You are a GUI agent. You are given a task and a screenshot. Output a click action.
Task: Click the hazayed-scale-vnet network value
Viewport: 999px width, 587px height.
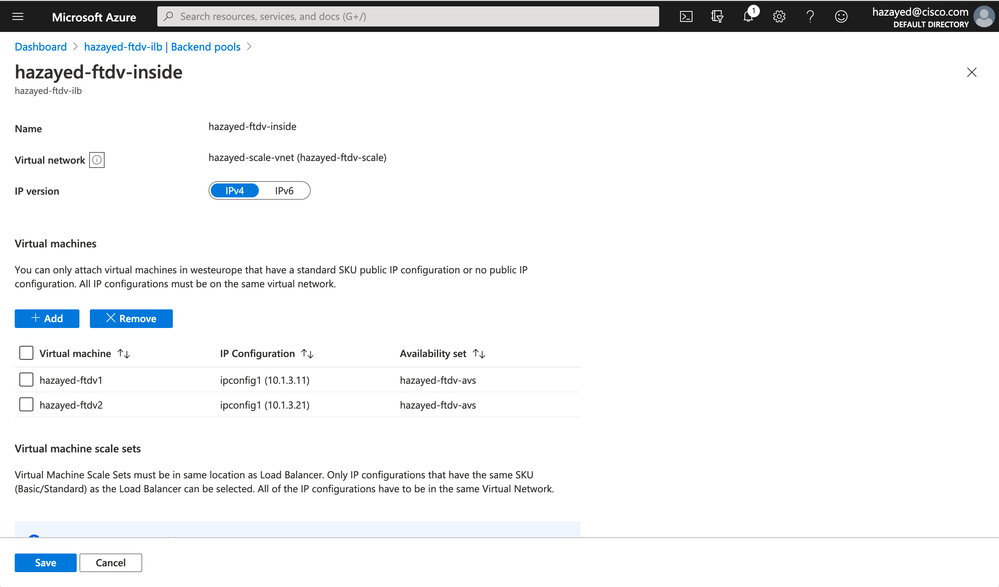click(298, 157)
